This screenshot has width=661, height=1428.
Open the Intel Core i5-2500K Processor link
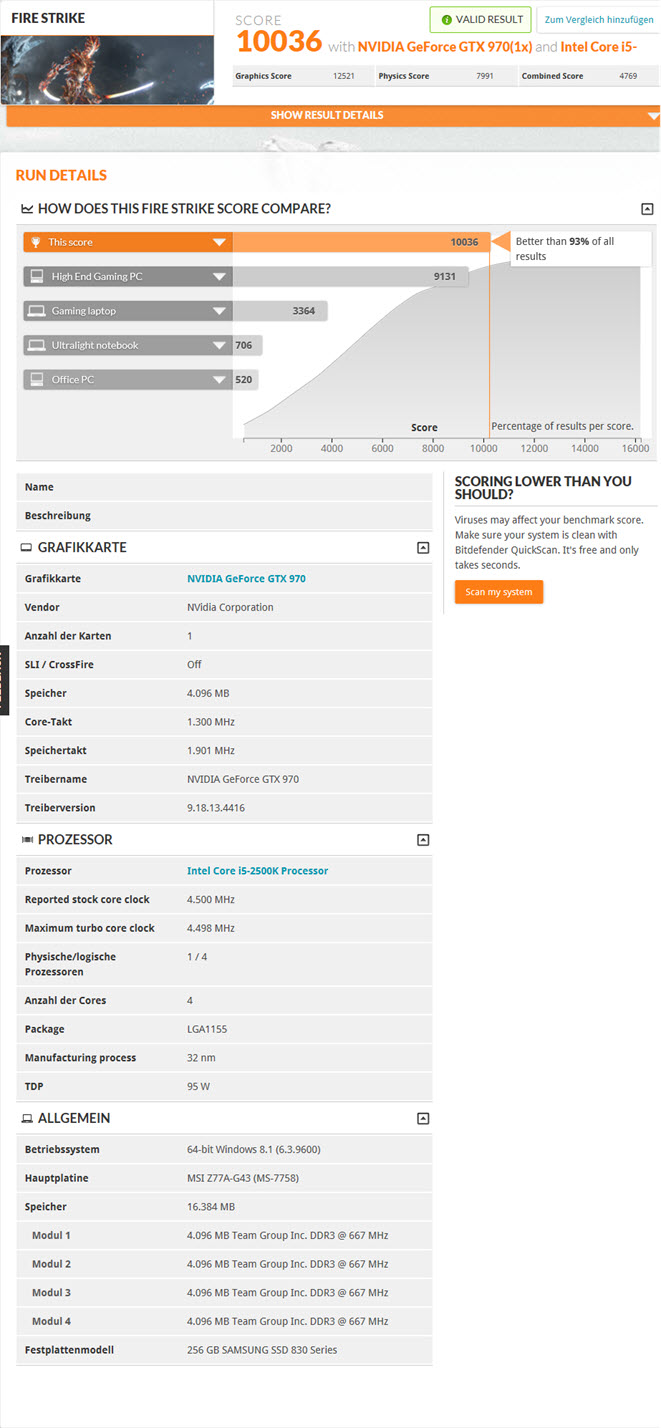click(257, 871)
